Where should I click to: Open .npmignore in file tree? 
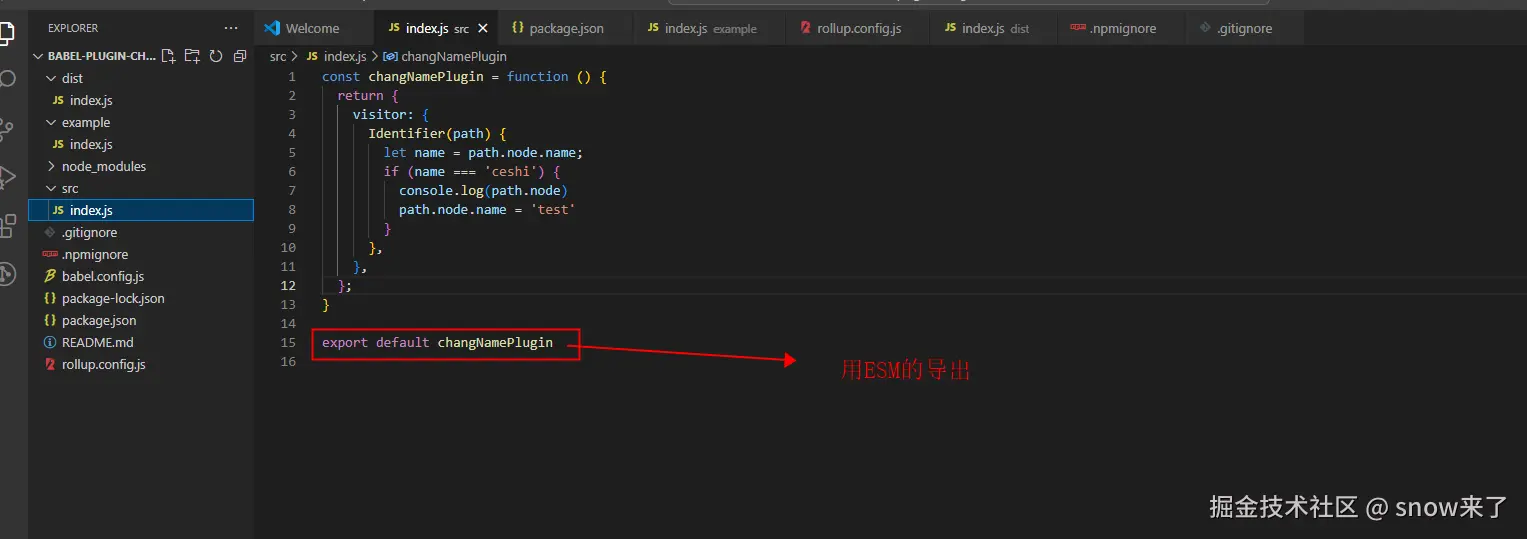141,254
